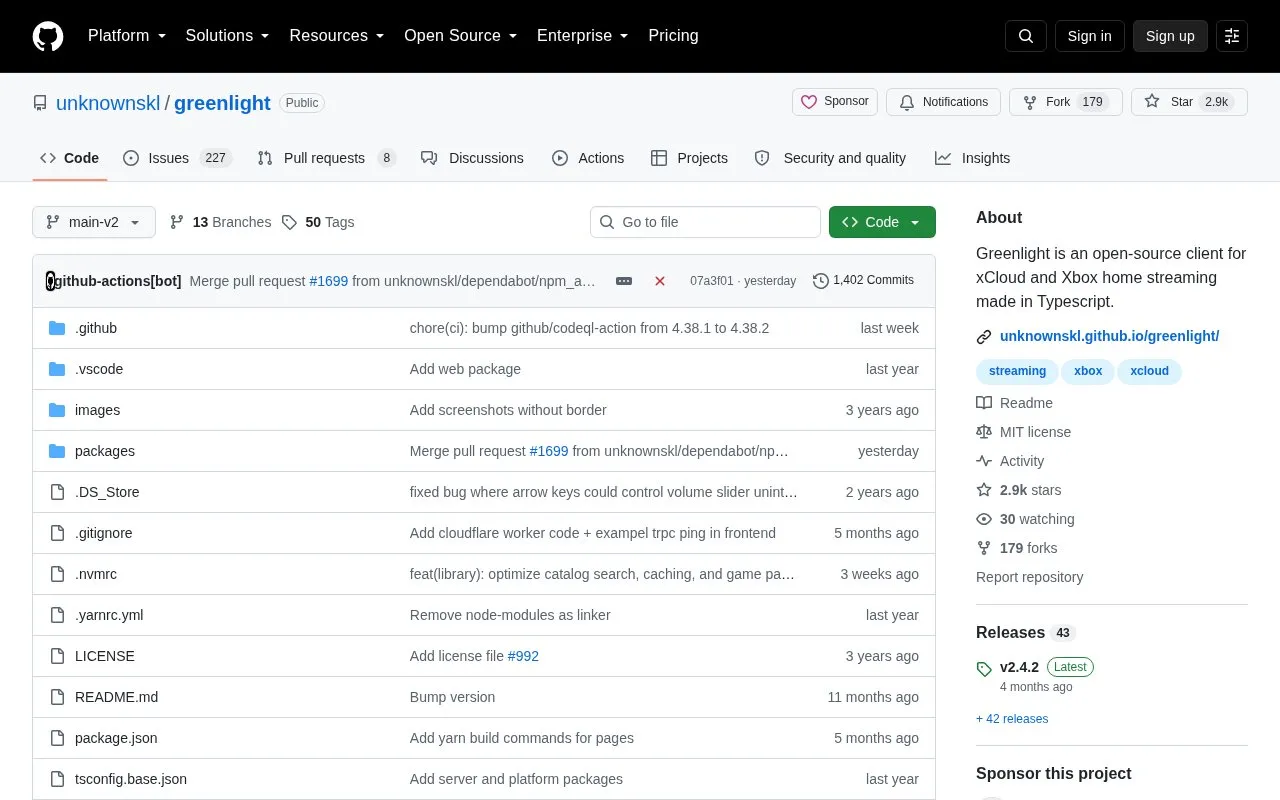Click the Pricing link in header
This screenshot has height=800, width=1280.
click(x=673, y=36)
